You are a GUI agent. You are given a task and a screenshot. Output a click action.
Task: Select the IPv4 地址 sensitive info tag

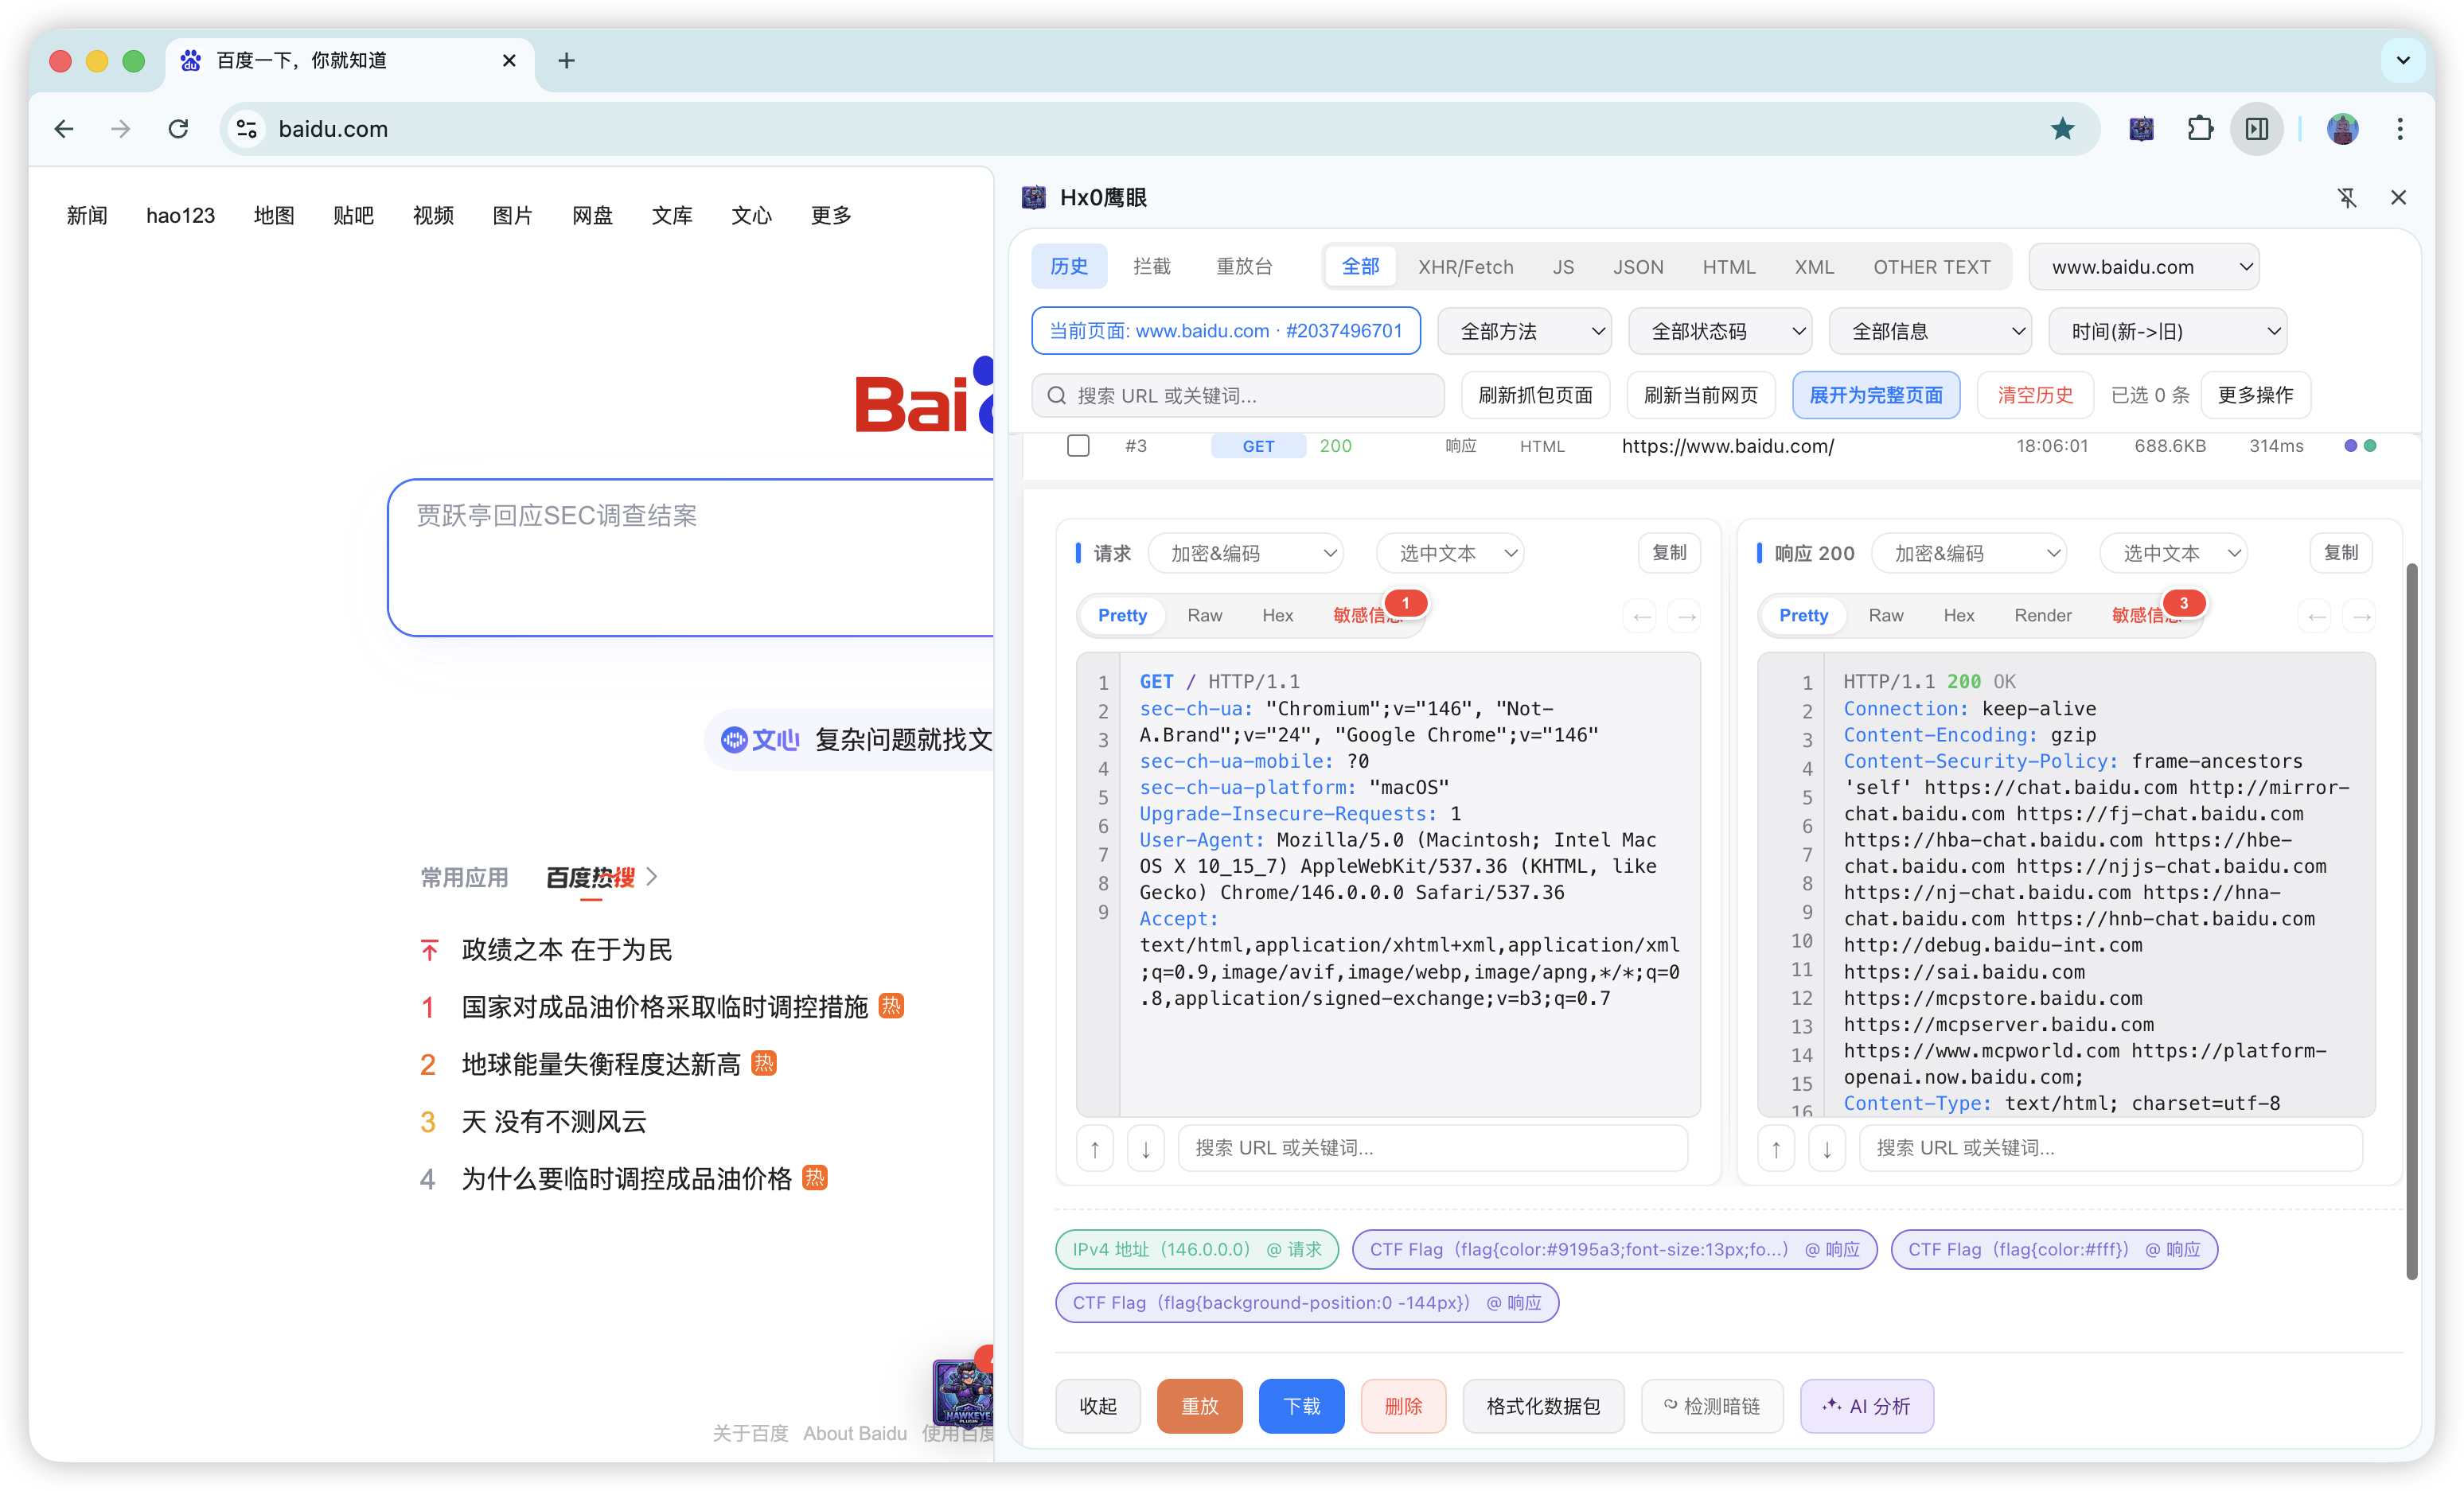1196,1249
